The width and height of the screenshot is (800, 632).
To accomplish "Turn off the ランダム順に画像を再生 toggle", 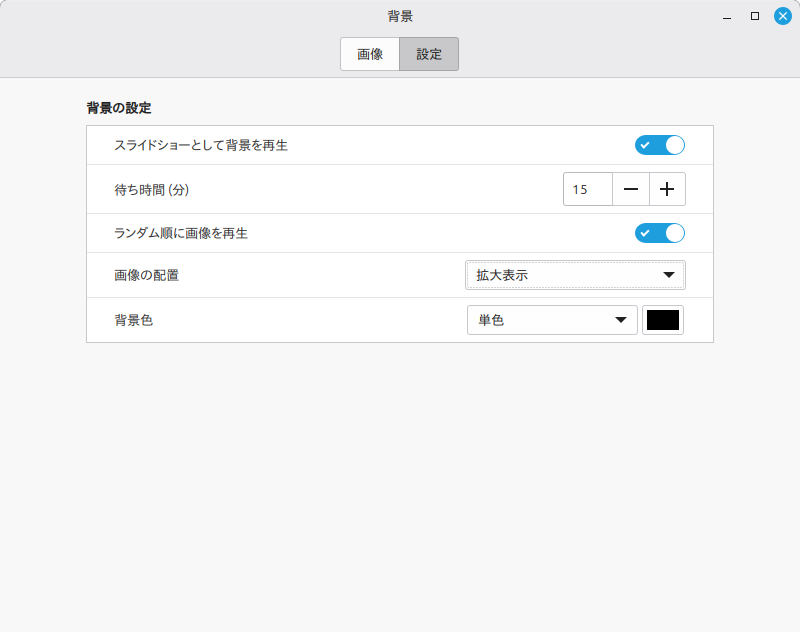I will [659, 233].
